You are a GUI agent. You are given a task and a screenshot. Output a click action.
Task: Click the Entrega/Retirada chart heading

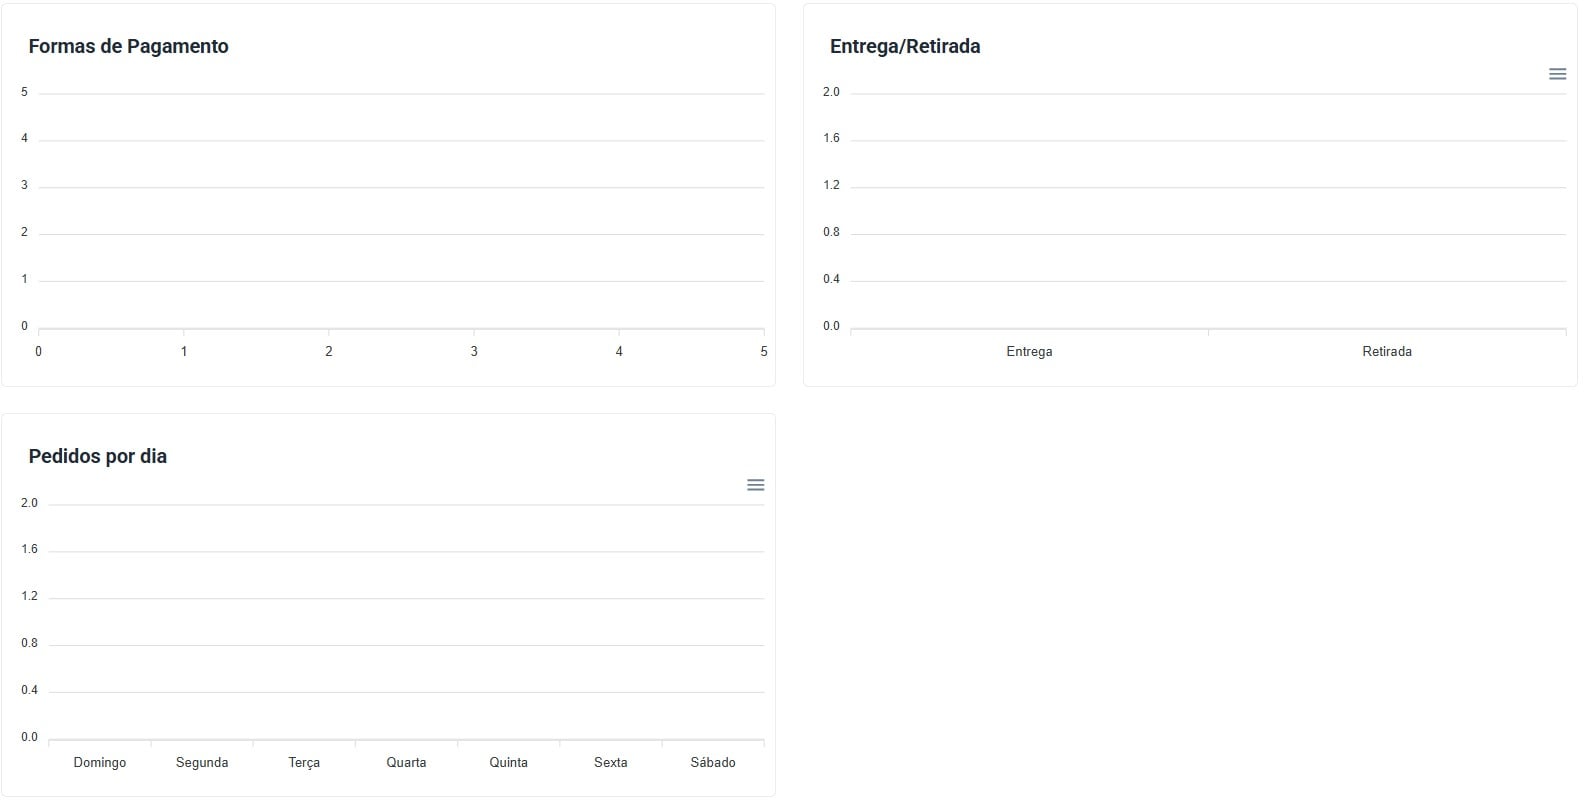tap(905, 46)
